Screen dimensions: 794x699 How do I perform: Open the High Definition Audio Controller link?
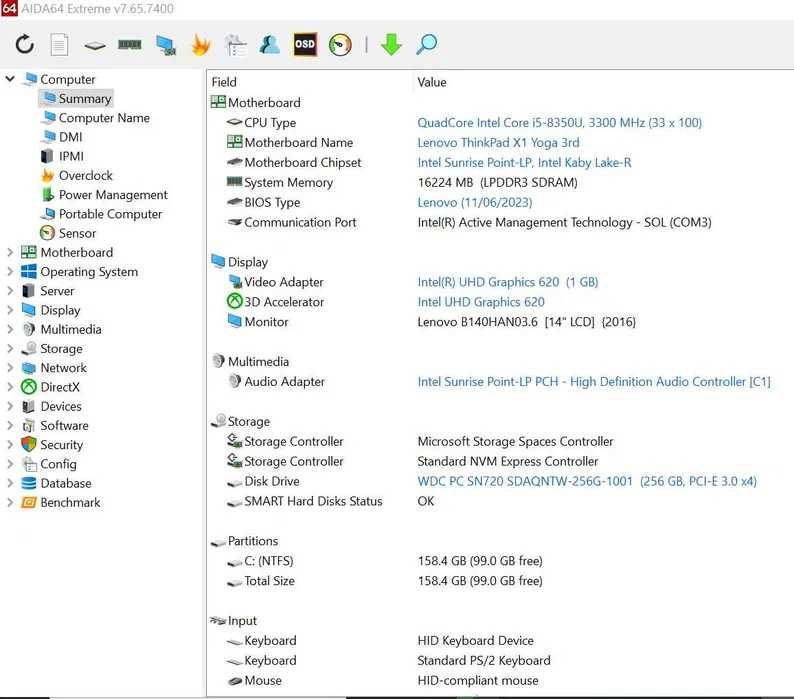(x=594, y=381)
